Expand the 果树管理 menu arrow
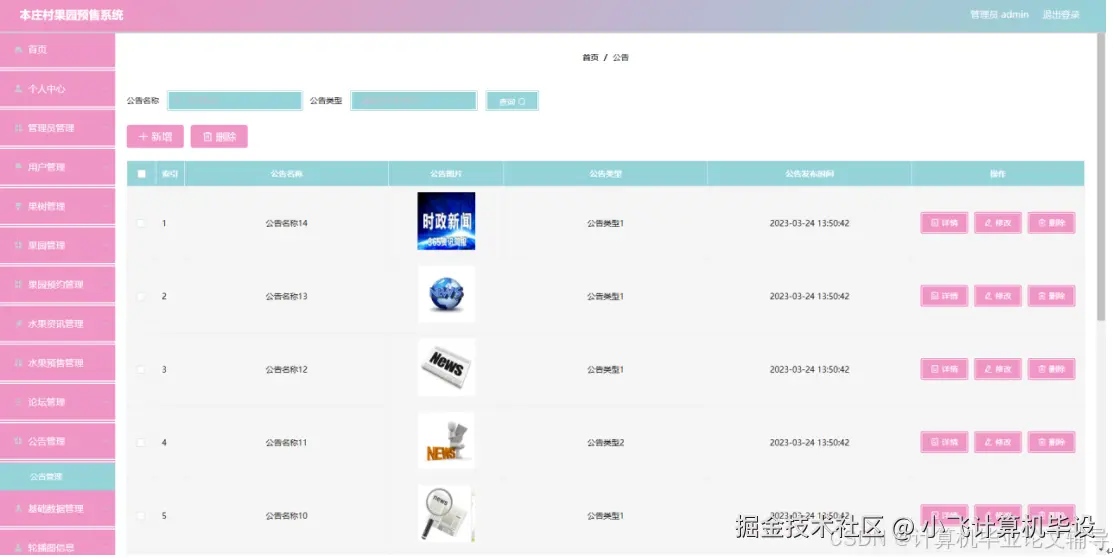The height and width of the screenshot is (558, 1113). coord(106,206)
